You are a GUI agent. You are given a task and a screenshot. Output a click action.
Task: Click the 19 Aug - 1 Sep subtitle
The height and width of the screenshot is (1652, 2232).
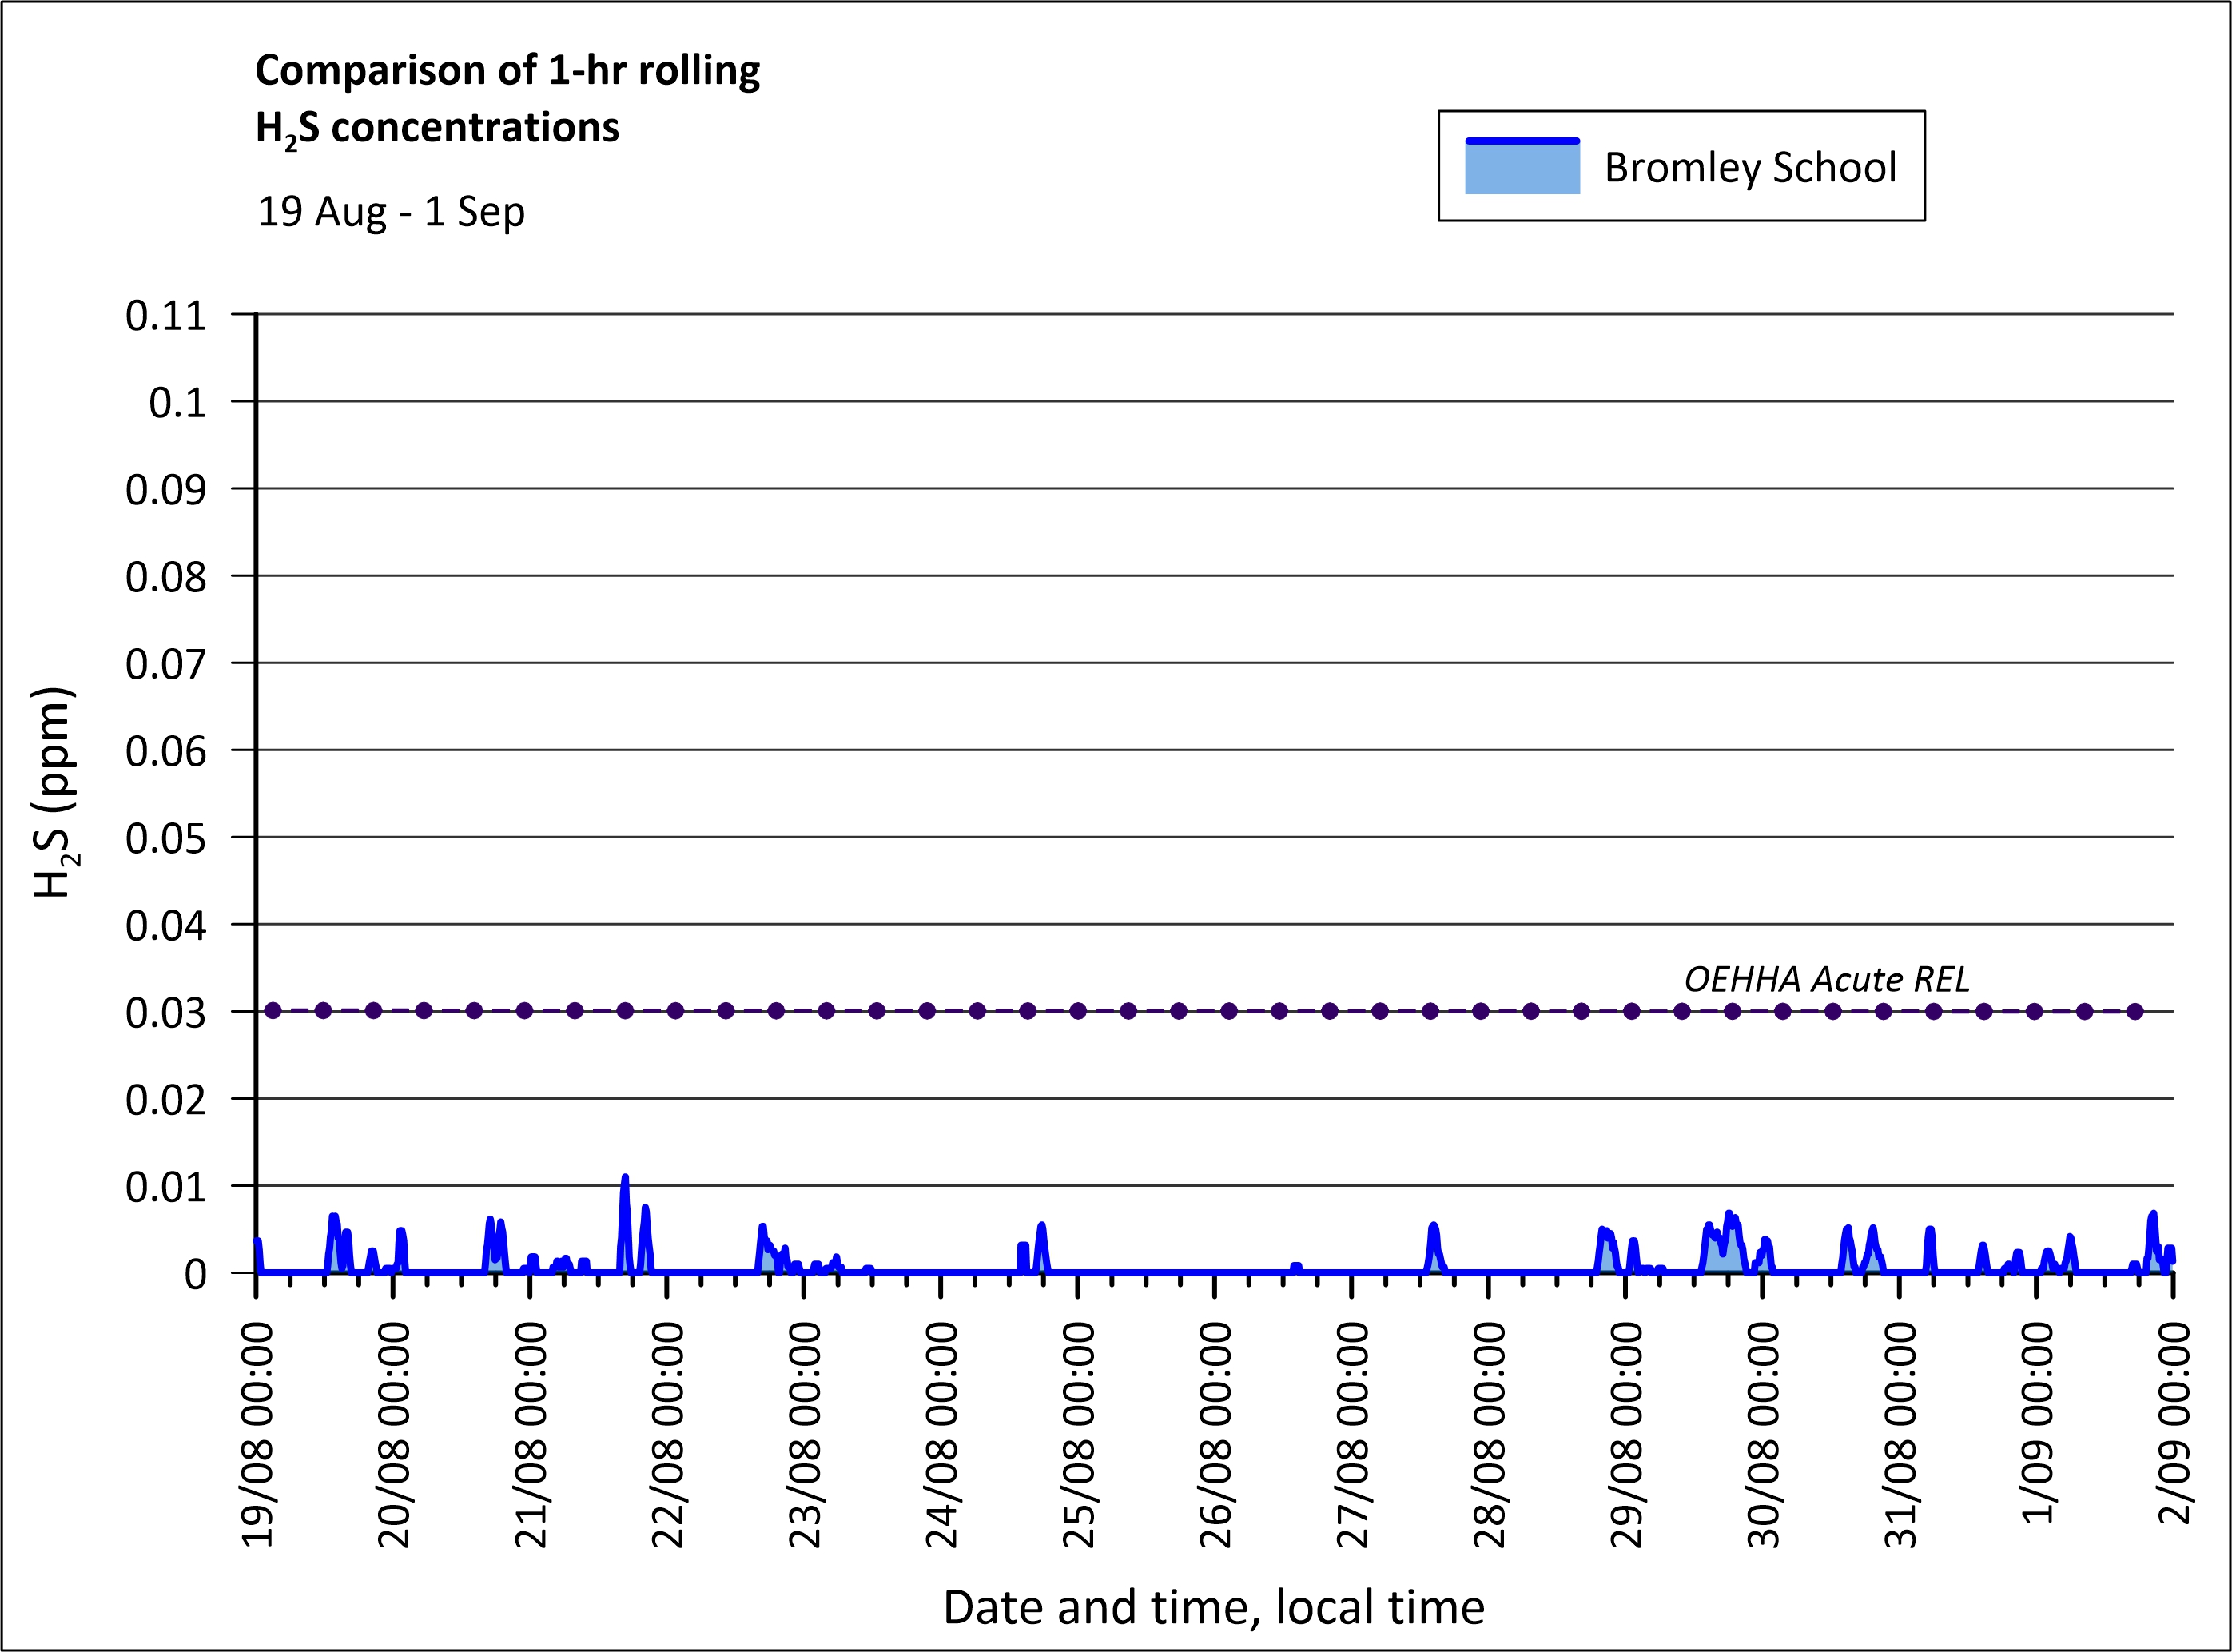(391, 212)
